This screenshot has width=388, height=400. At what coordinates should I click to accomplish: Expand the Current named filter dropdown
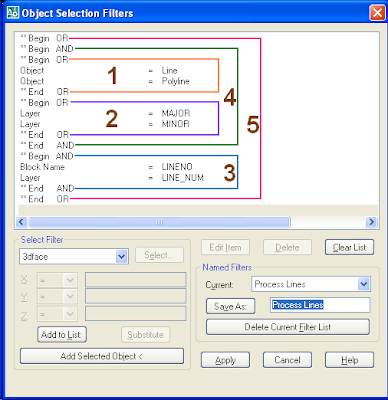[x=364, y=284]
